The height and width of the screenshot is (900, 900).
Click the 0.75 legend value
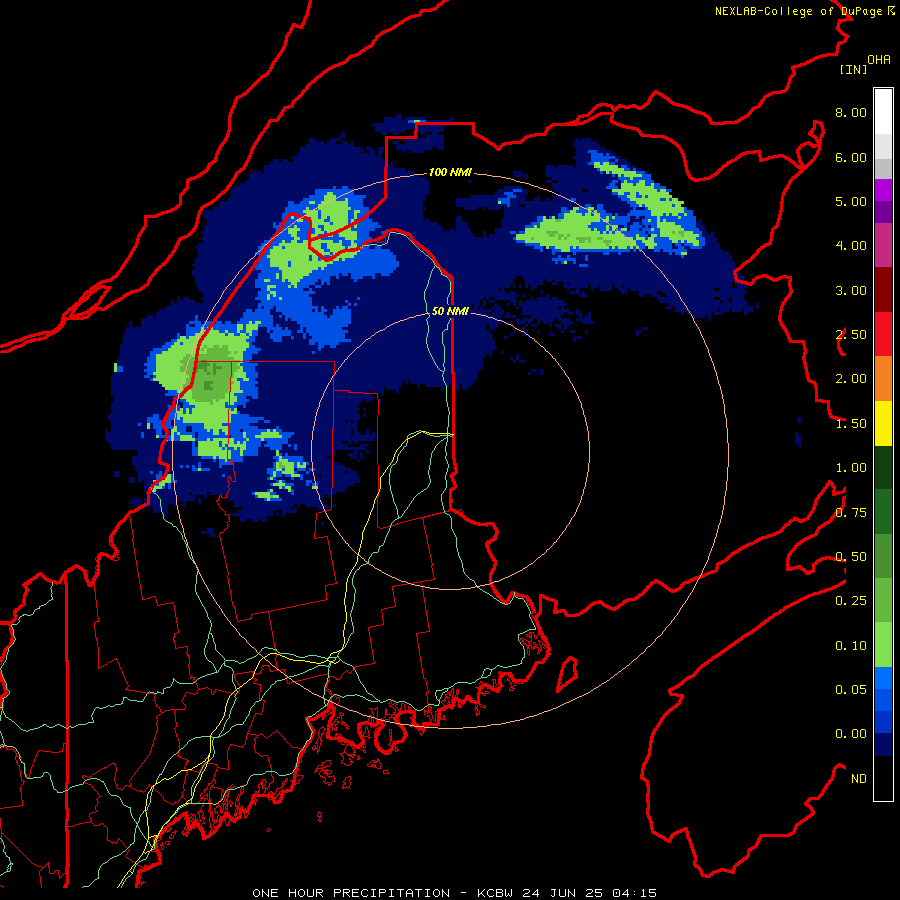pyautogui.click(x=851, y=513)
